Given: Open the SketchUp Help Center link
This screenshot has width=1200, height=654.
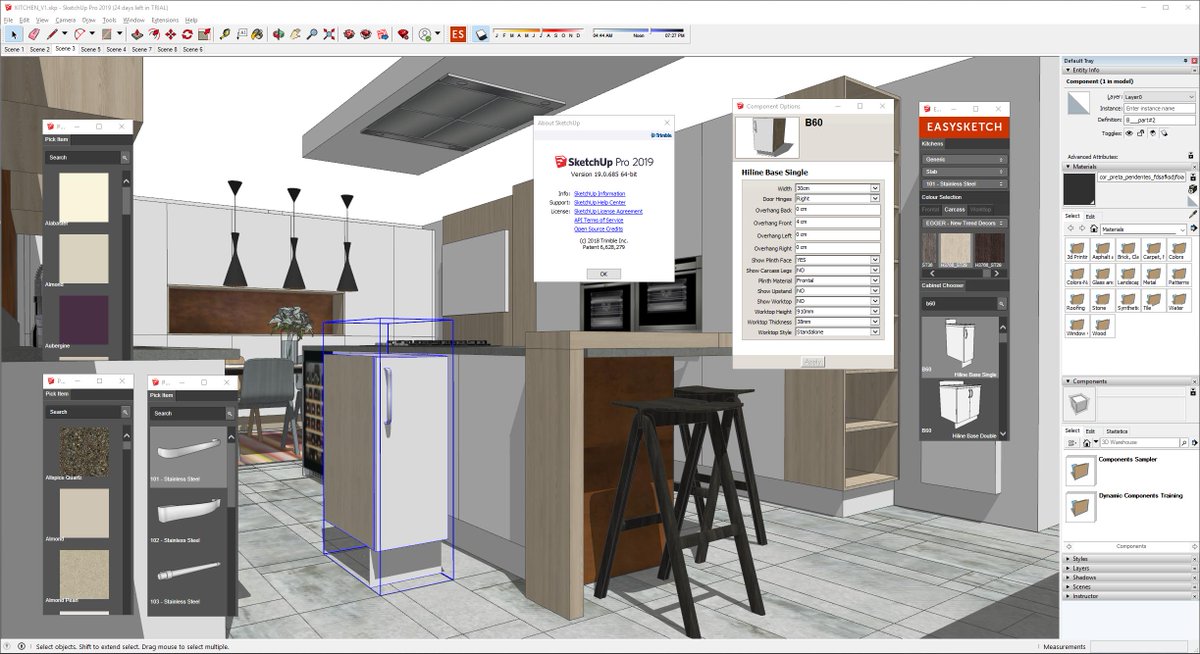Looking at the screenshot, I should 600,202.
